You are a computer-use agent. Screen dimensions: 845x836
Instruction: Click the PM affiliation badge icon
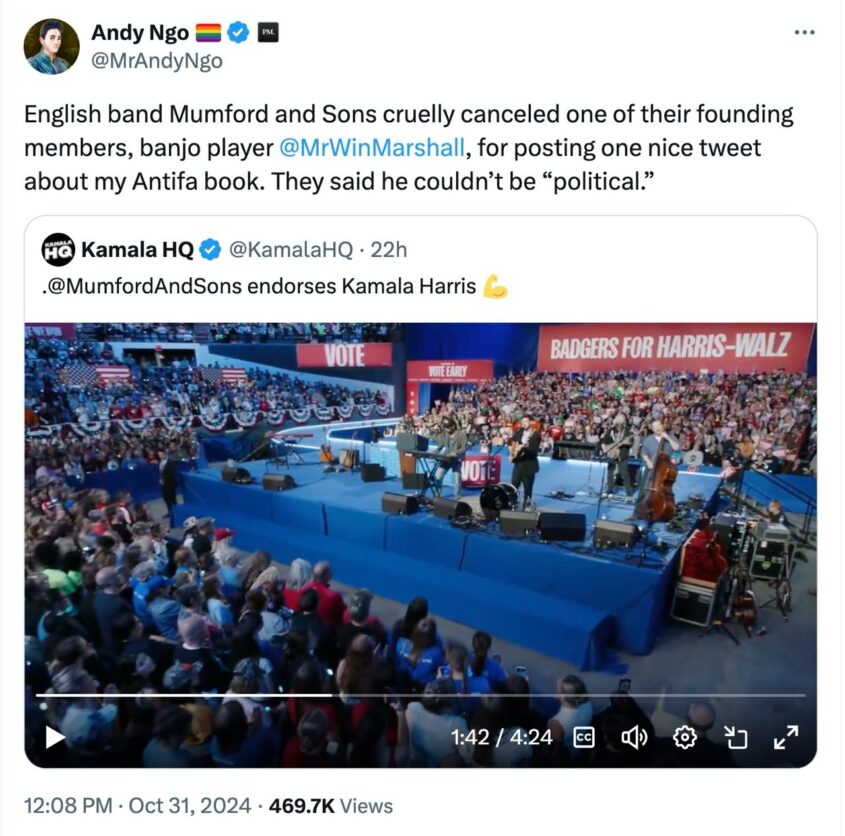tap(268, 32)
